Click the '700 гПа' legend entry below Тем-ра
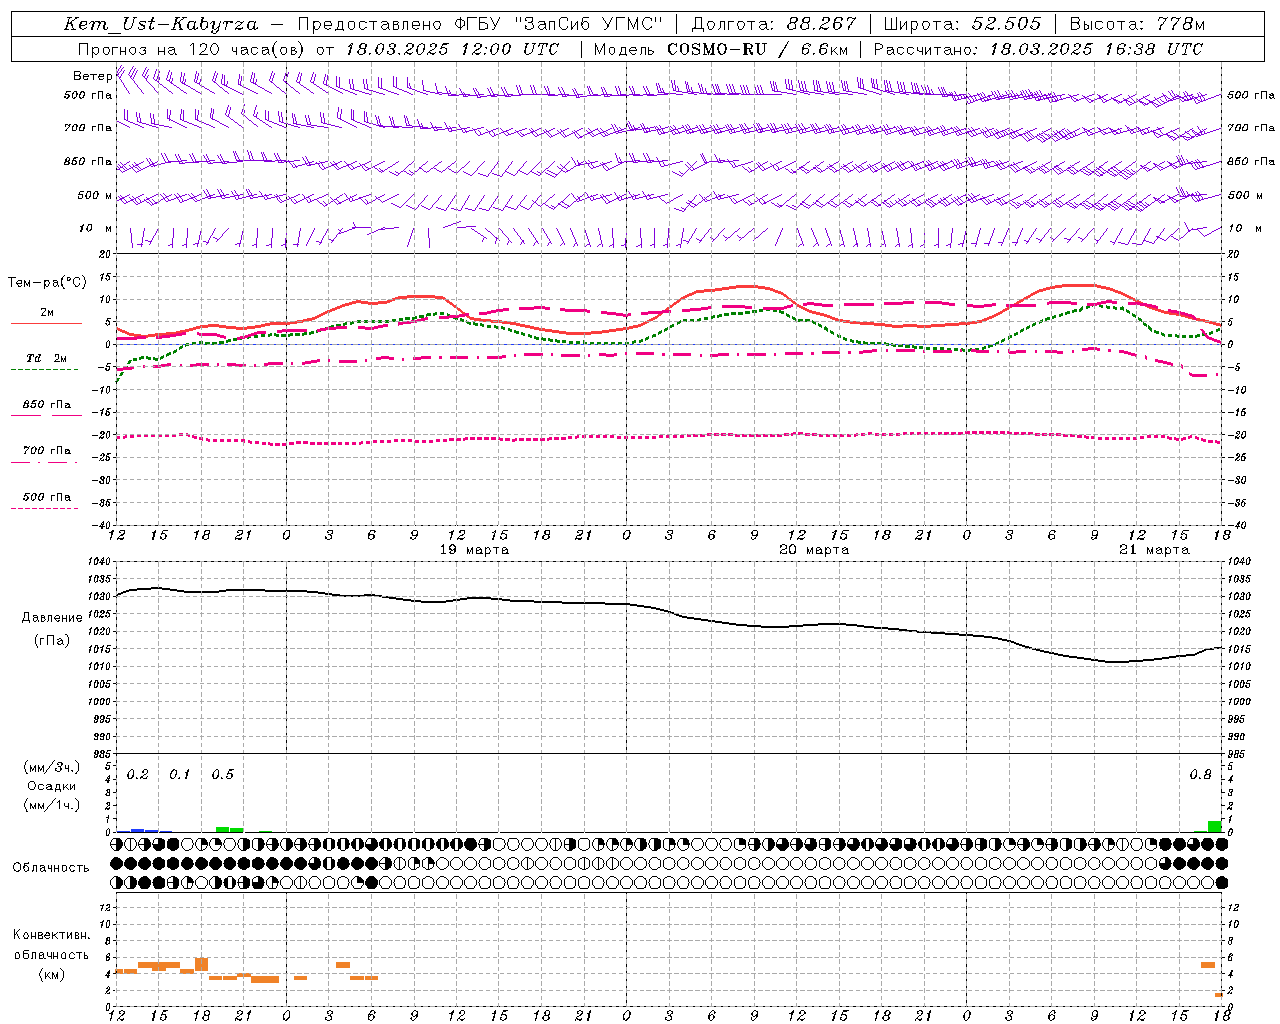This screenshot has height=1024, width=1280. (x=47, y=451)
